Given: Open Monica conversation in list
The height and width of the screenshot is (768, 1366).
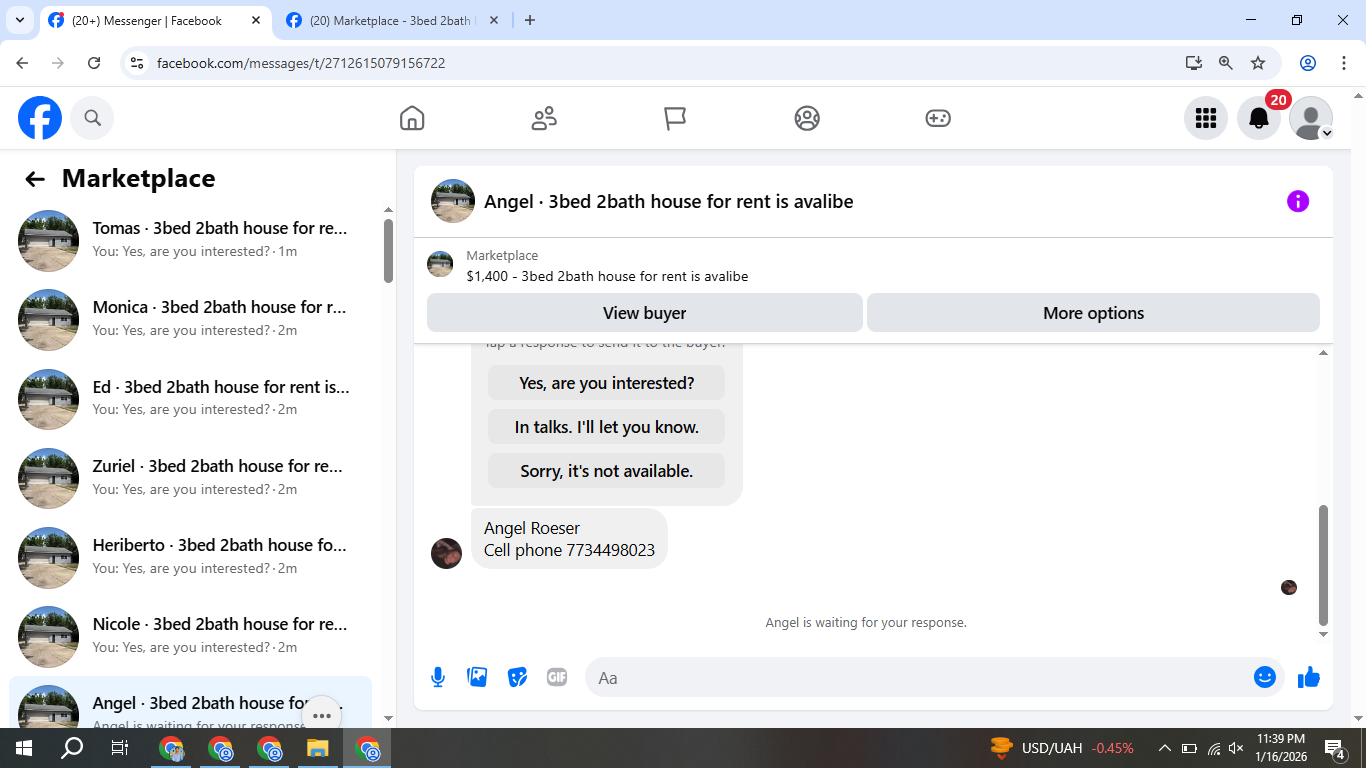Looking at the screenshot, I should point(190,319).
